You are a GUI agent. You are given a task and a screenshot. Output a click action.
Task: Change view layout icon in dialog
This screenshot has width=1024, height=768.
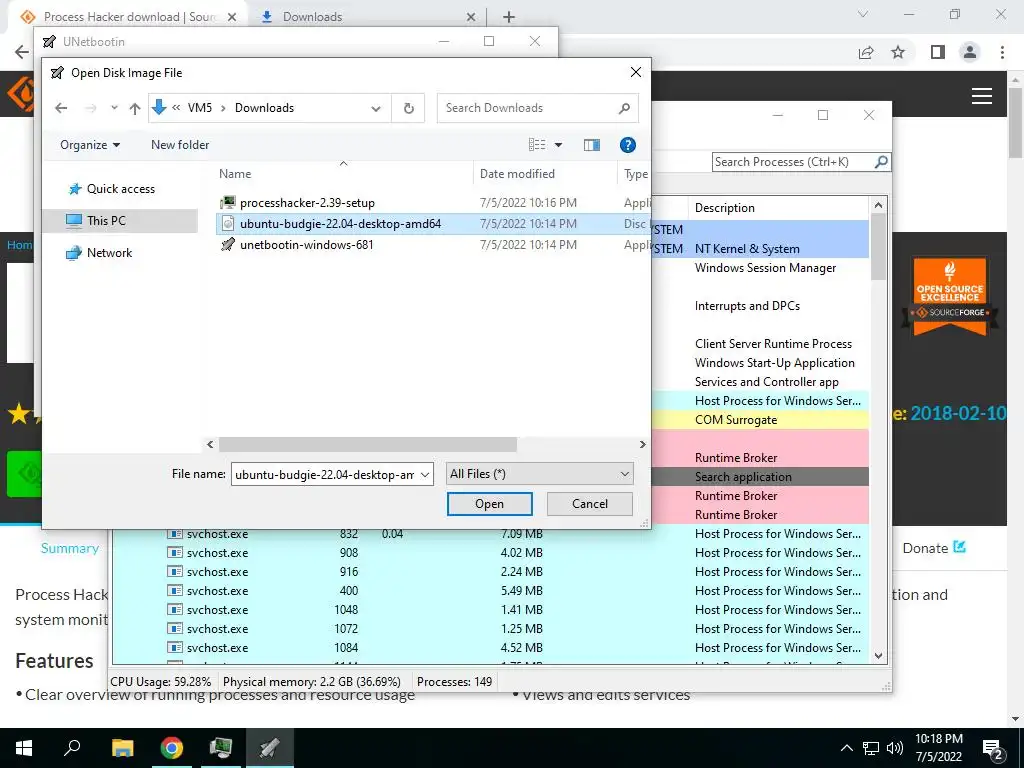pyautogui.click(x=537, y=145)
